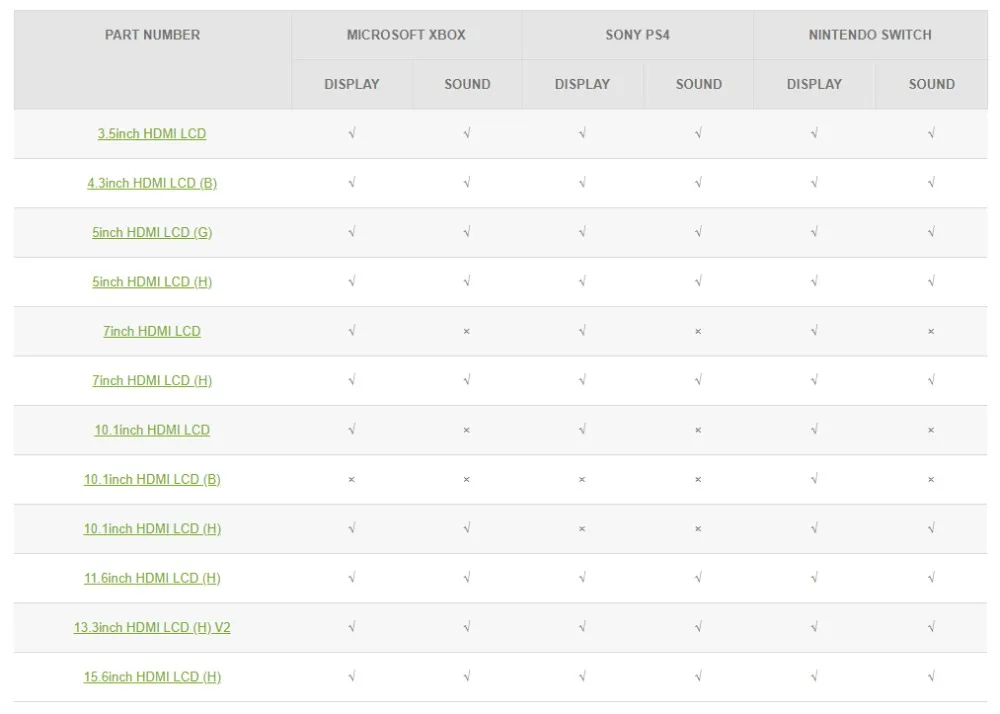Click PS4 display check for 13.3inch HDMI LCD (H) V2
Viewport: 1000px width, 714px height.
tap(582, 627)
